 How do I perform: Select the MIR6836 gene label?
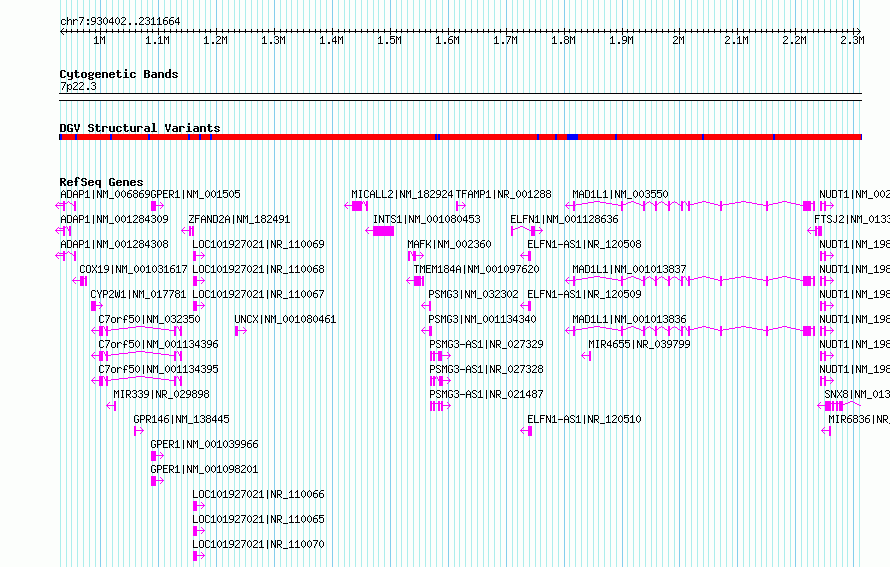pyautogui.click(x=859, y=419)
